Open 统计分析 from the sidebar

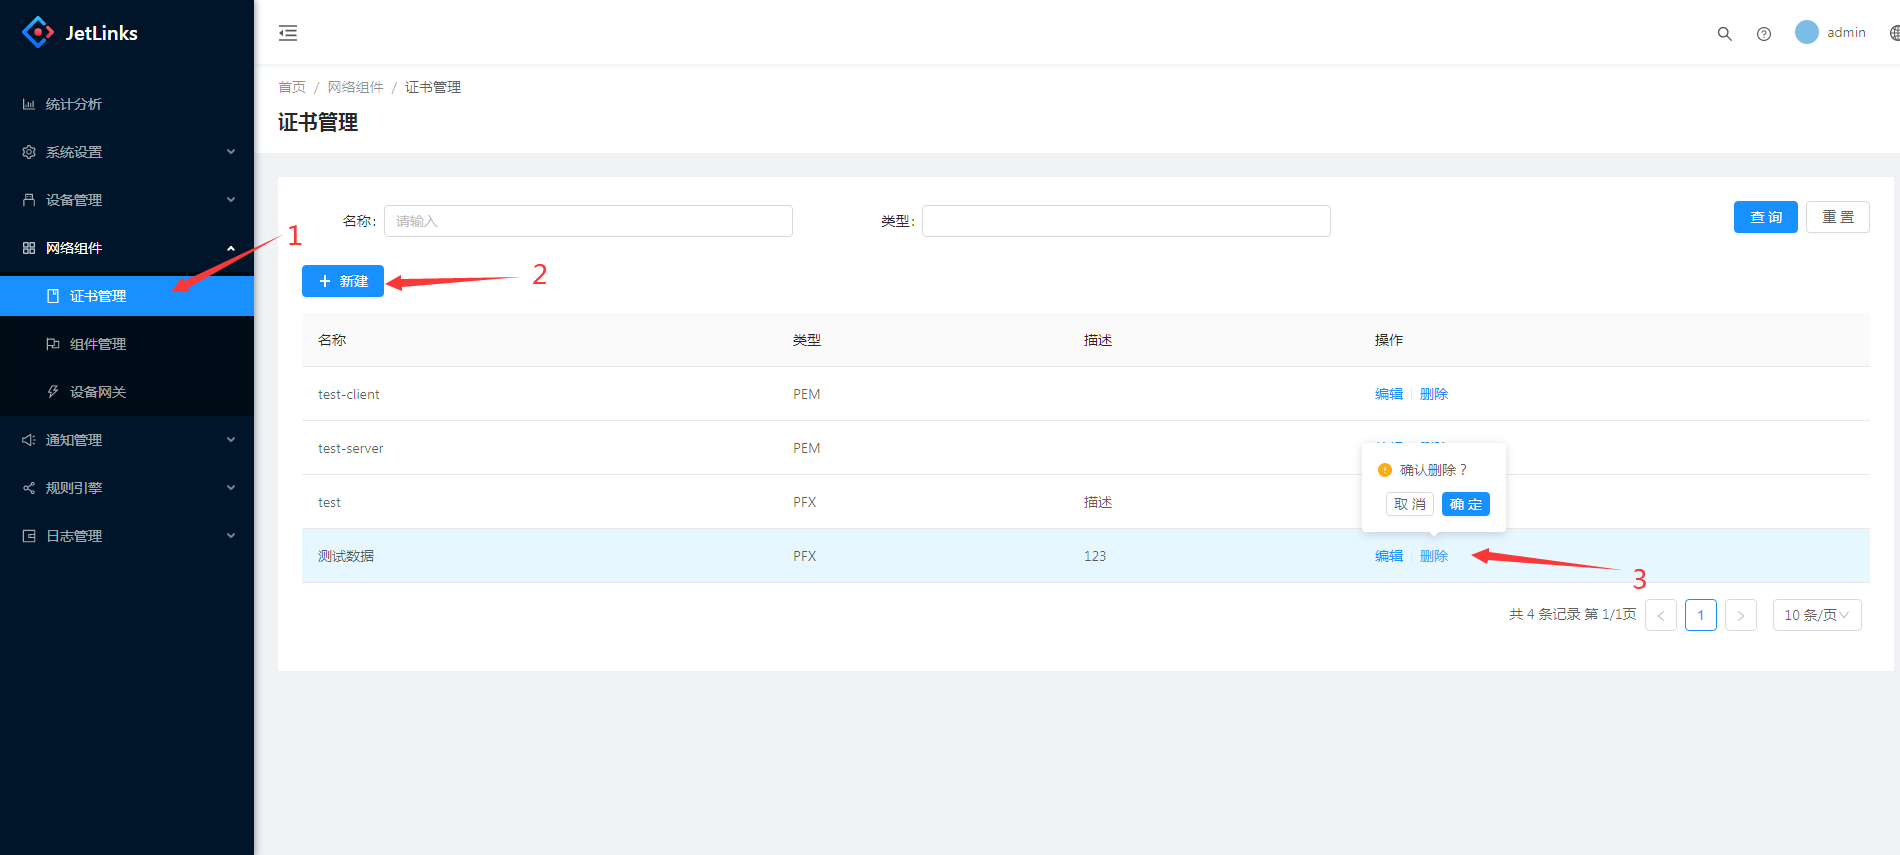74,104
